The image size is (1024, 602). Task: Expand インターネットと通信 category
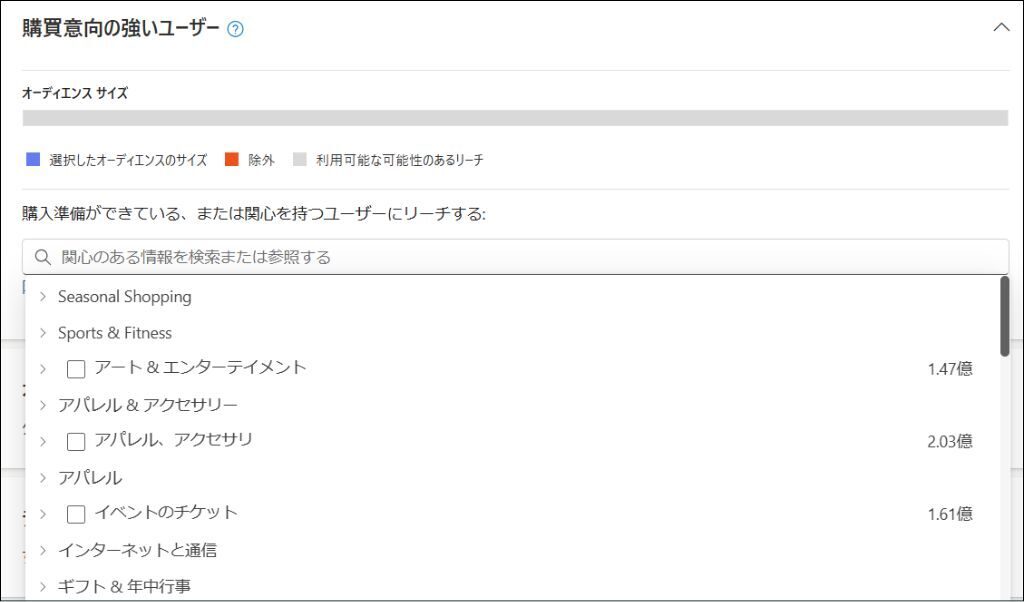[x=43, y=550]
